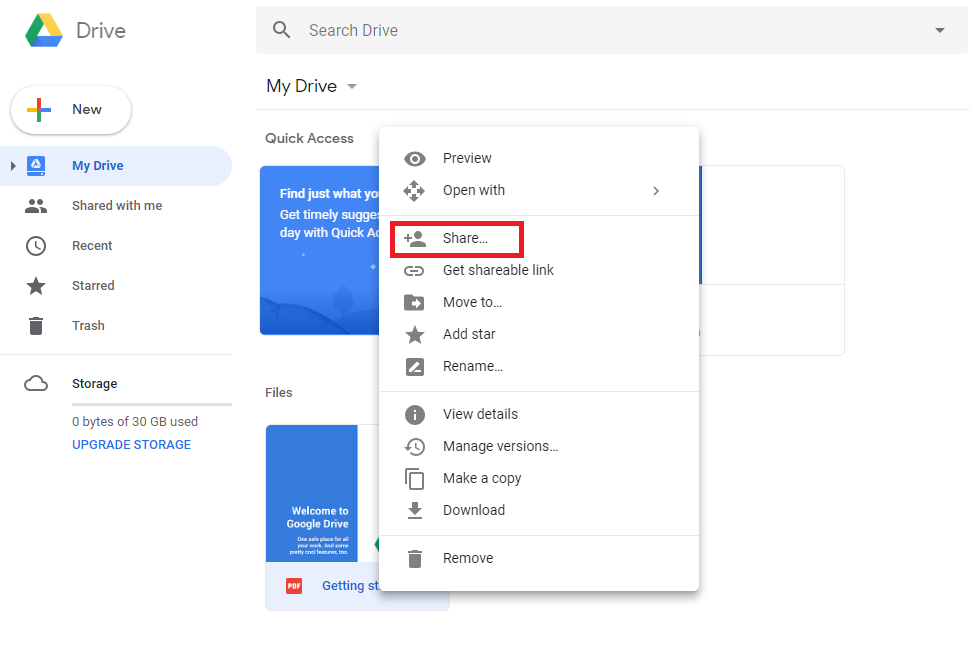Click the Move to folder icon
The width and height of the screenshot is (970, 653).
pyautogui.click(x=414, y=303)
